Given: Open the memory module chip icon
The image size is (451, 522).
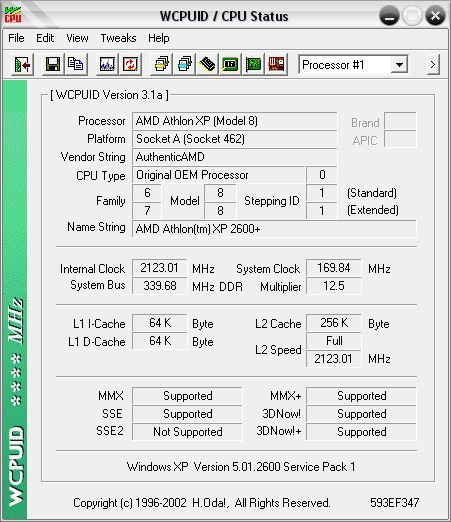Looking at the screenshot, I should click(x=207, y=64).
